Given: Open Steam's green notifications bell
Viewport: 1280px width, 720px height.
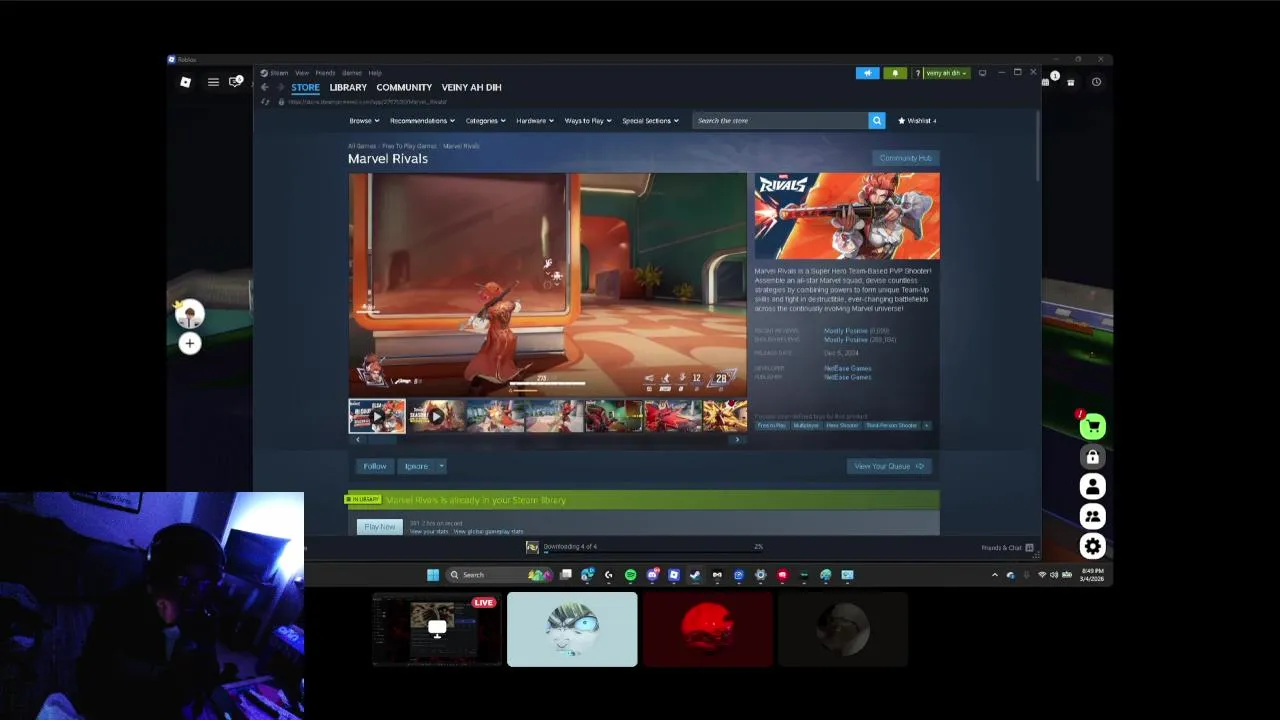Looking at the screenshot, I should pyautogui.click(x=895, y=73).
